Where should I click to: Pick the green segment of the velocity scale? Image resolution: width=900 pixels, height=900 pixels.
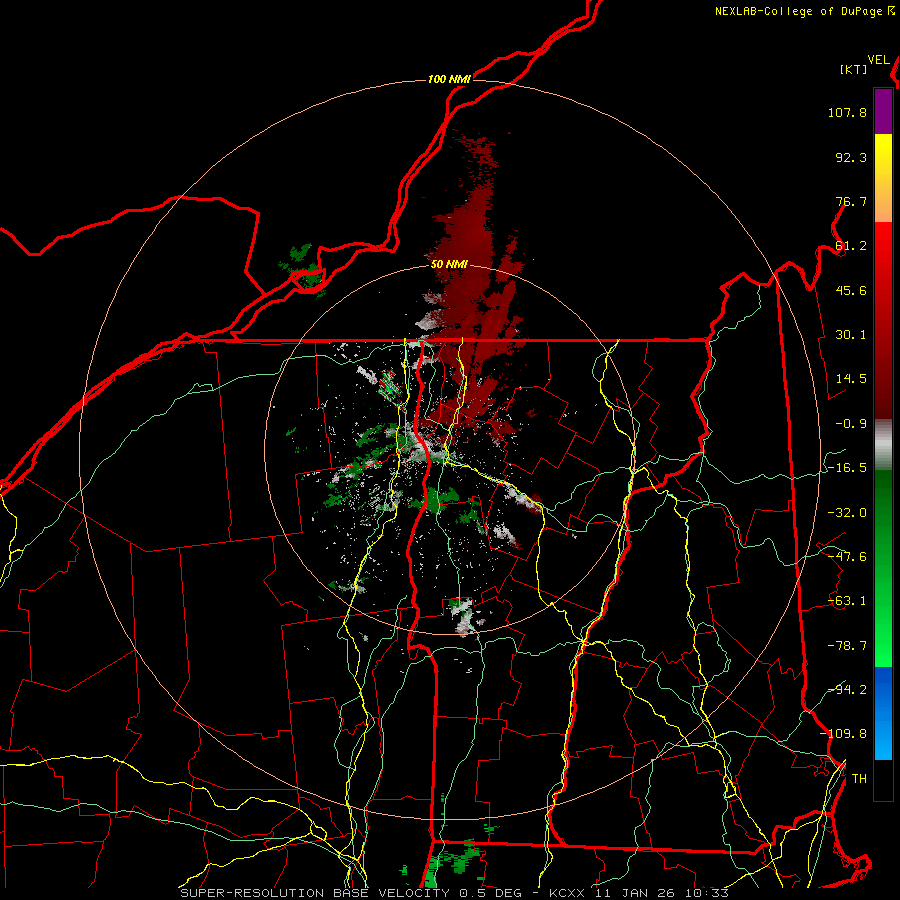point(883,568)
